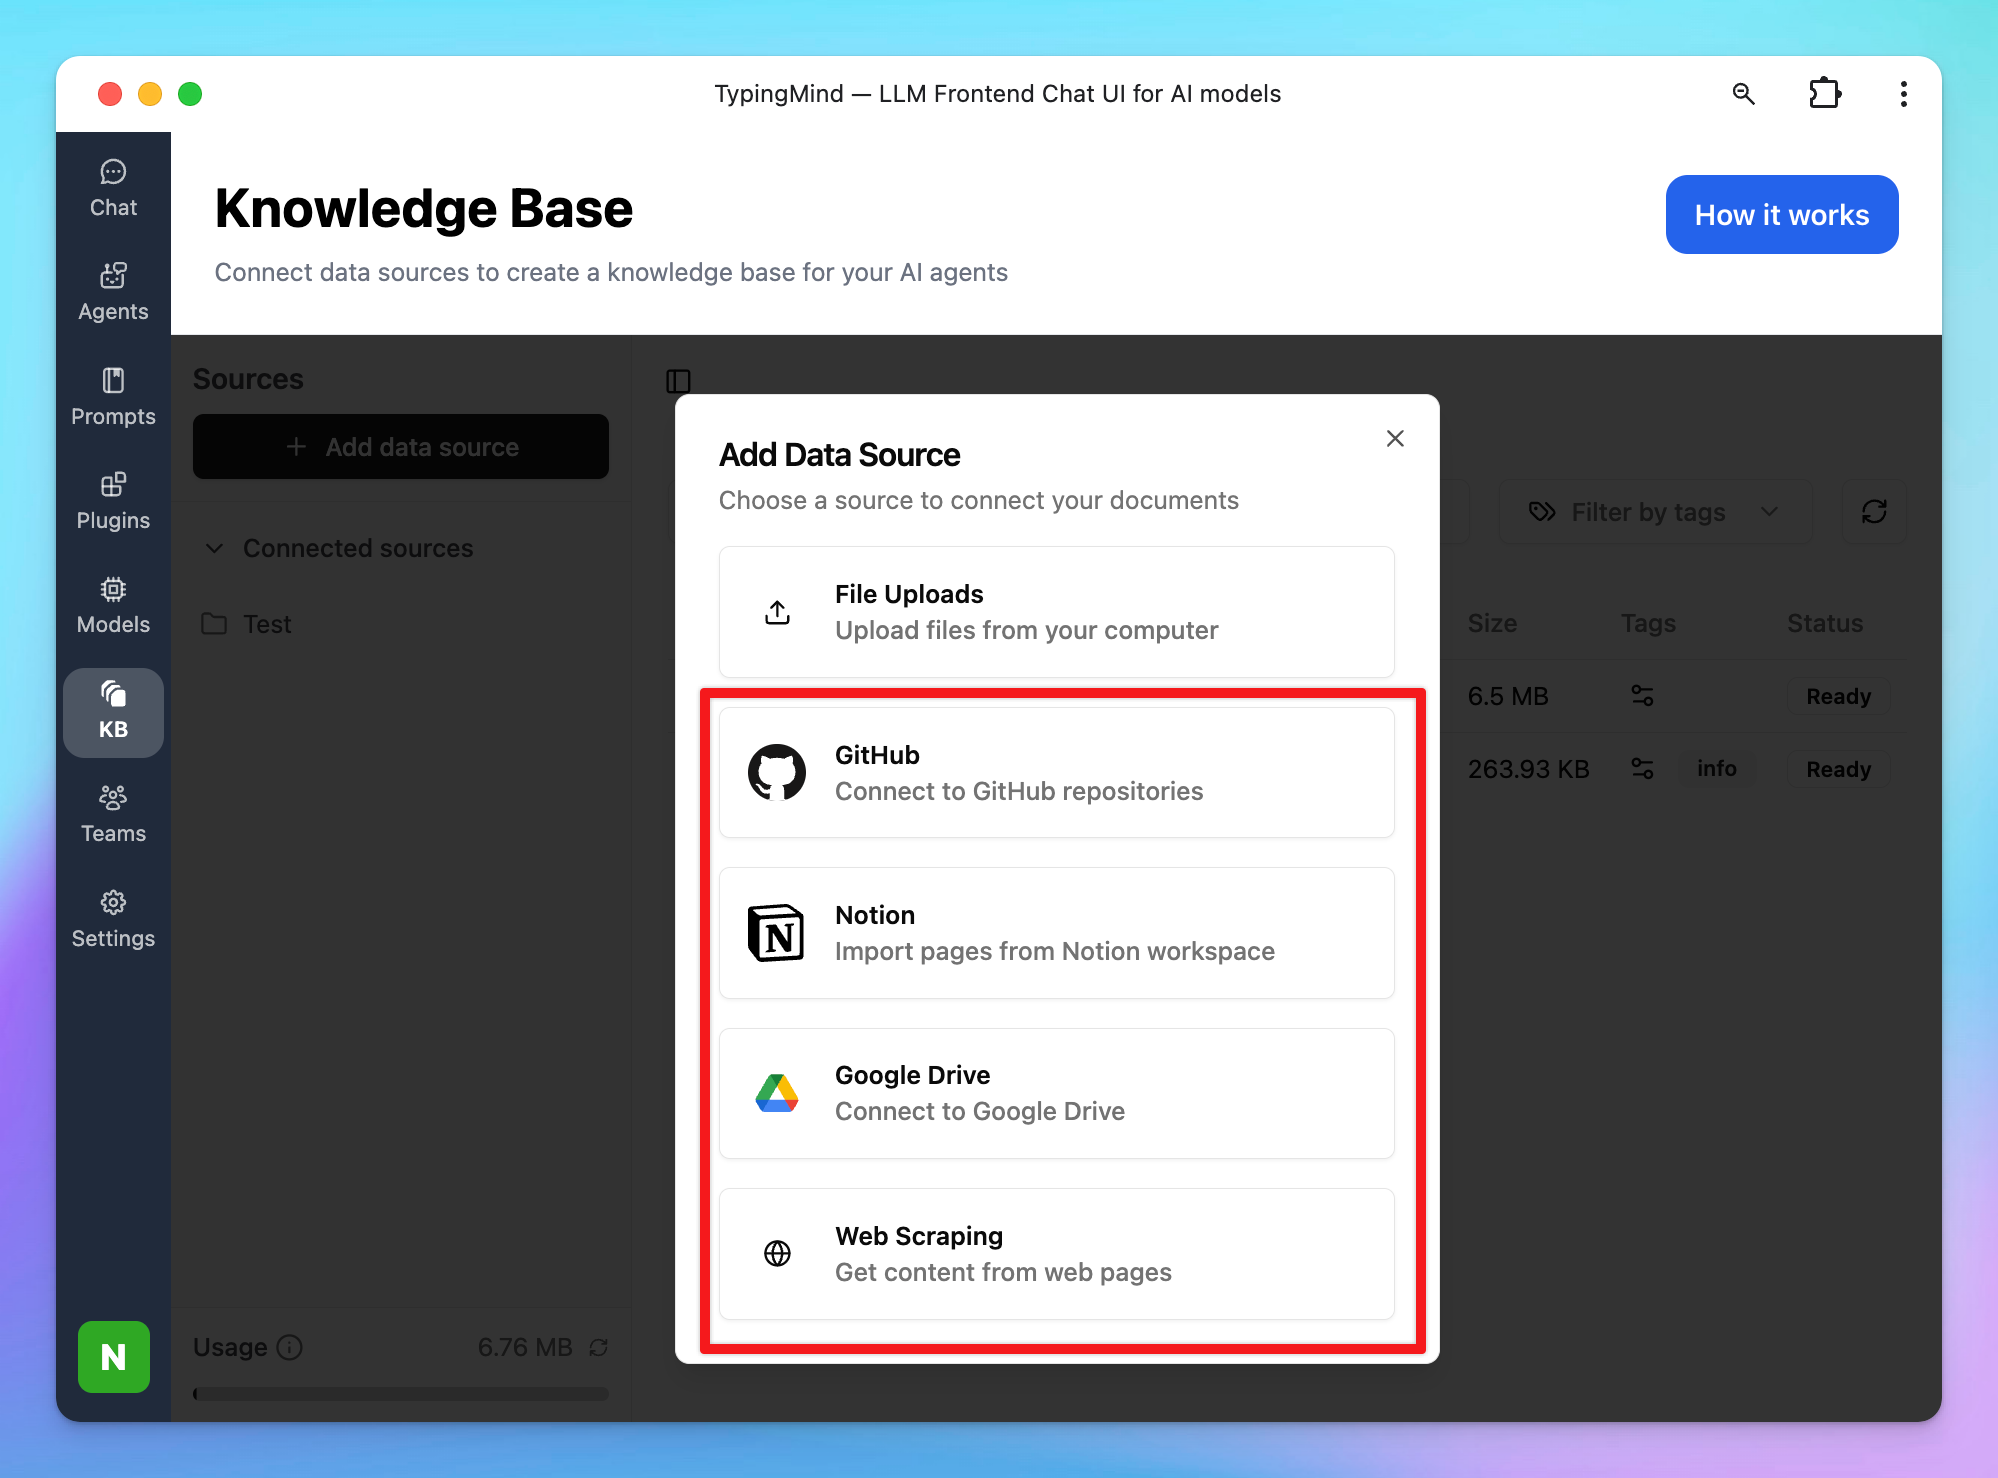Open Plugins from the sidebar
Viewport: 1998px width, 1478px height.
tap(113, 501)
